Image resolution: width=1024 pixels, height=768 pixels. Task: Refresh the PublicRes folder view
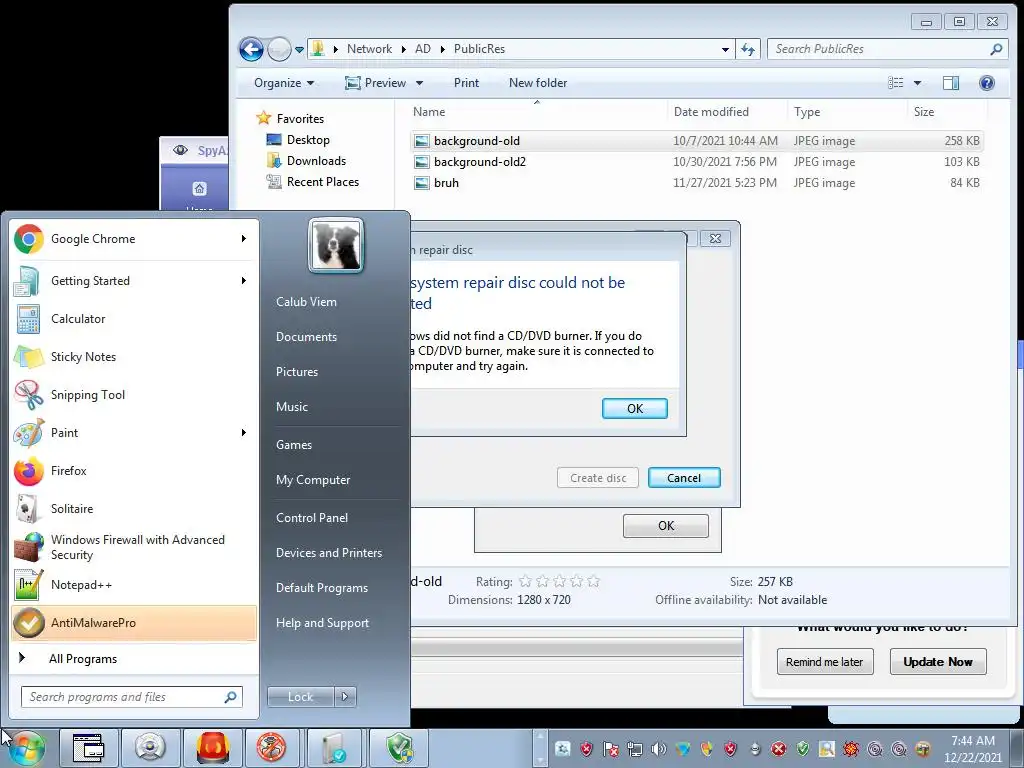click(x=748, y=49)
